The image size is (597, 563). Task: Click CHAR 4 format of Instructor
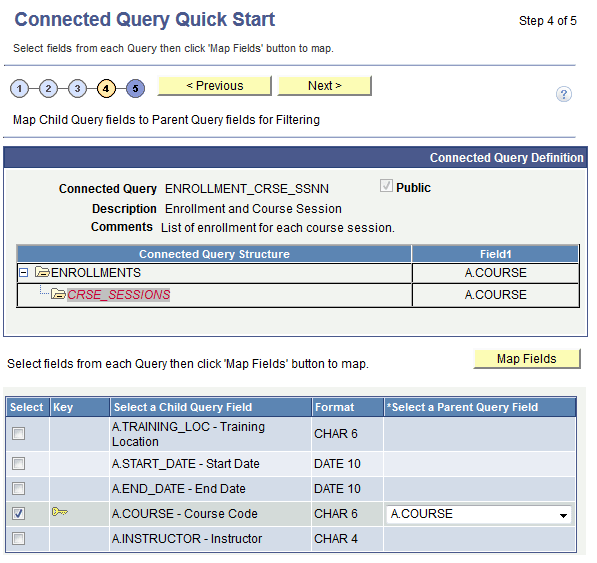point(336,539)
